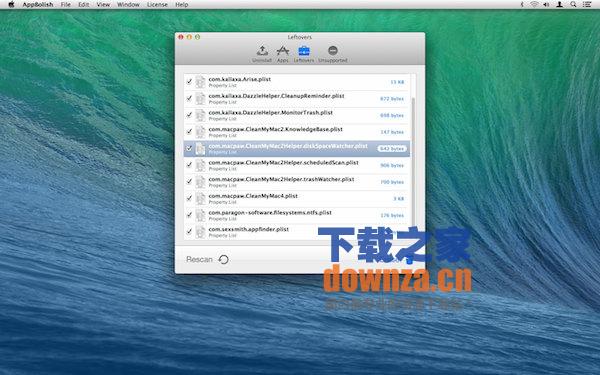Open Spotlight search in menu bar
Image resolution: width=600 pixels, height=375 pixels.
(x=573, y=5)
